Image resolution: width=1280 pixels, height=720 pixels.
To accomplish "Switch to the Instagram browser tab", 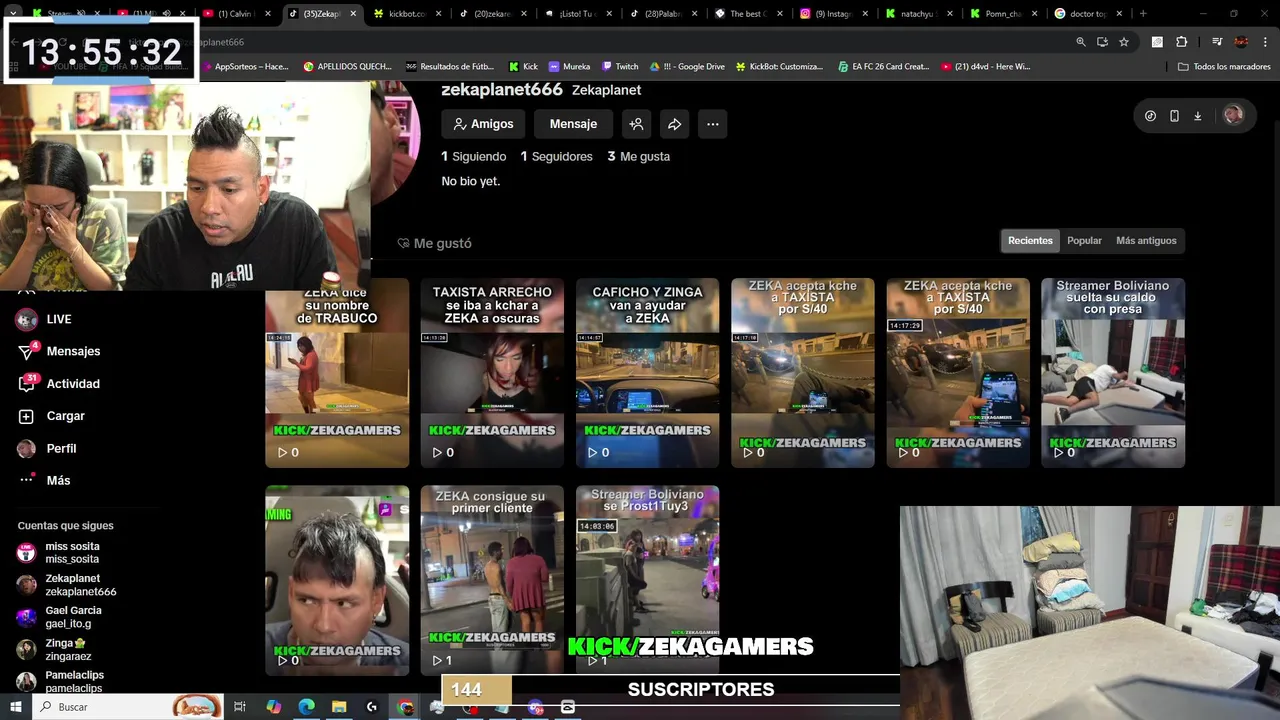I will tap(833, 14).
